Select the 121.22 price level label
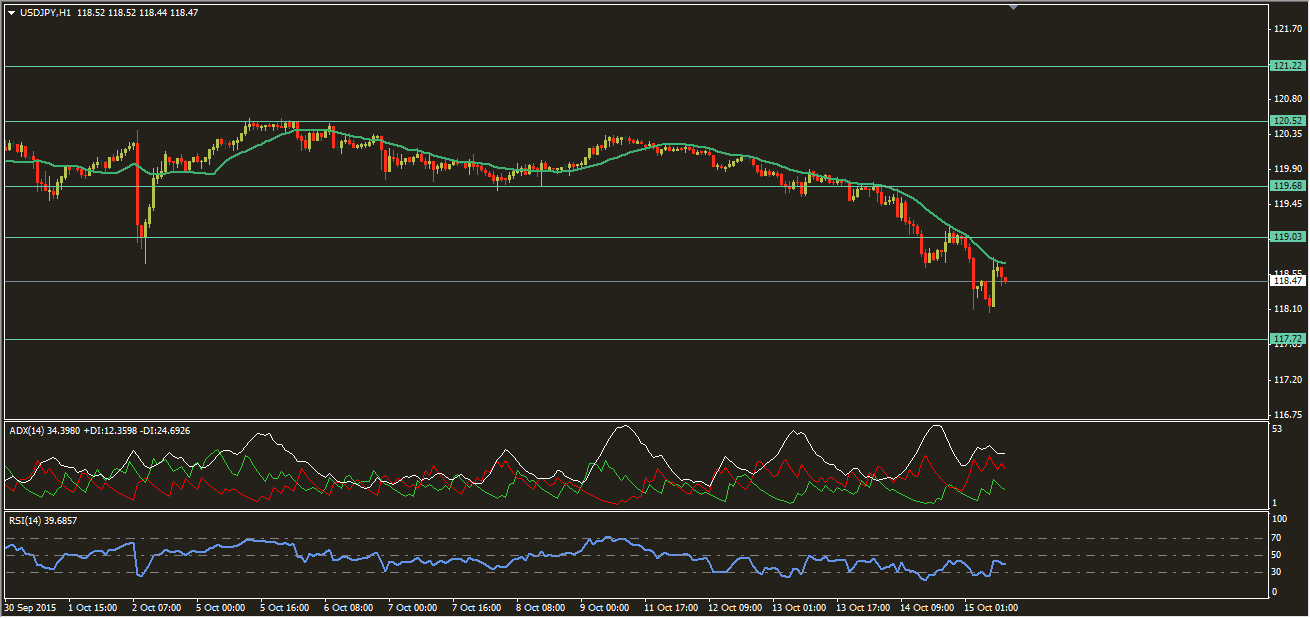 pos(1287,66)
